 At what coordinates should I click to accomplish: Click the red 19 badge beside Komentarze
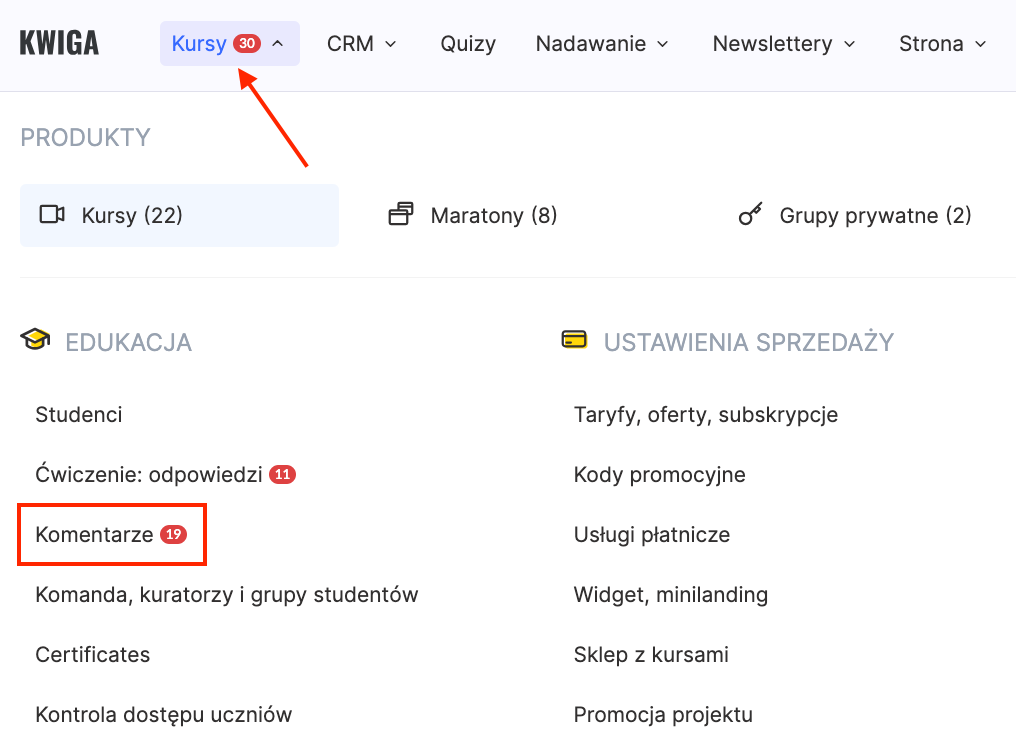pos(174,535)
